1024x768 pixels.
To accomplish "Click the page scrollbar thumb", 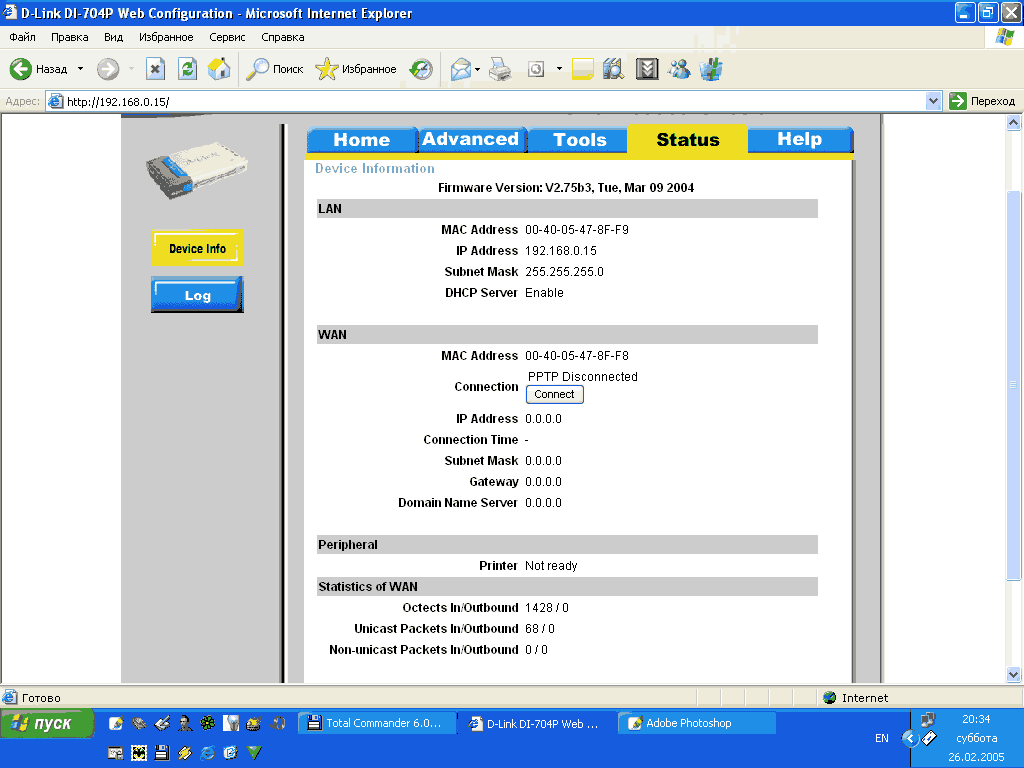I will [x=1014, y=385].
